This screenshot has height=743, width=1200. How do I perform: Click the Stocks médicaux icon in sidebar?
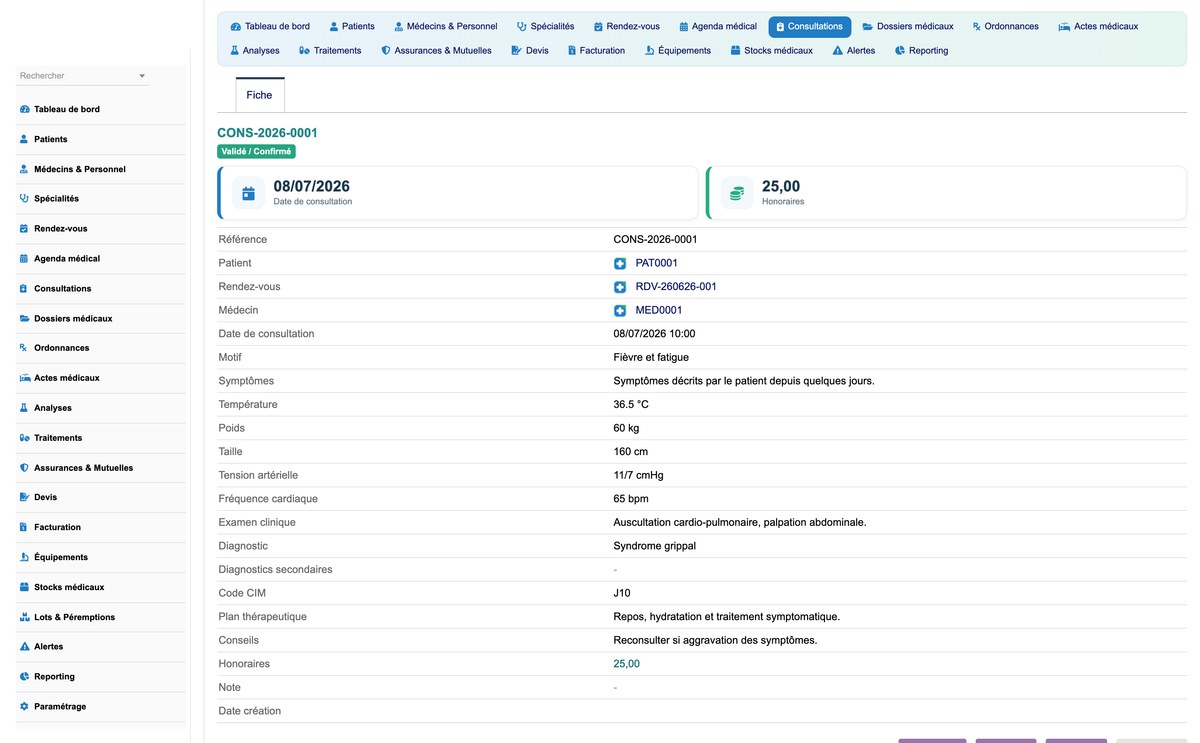tap(24, 587)
